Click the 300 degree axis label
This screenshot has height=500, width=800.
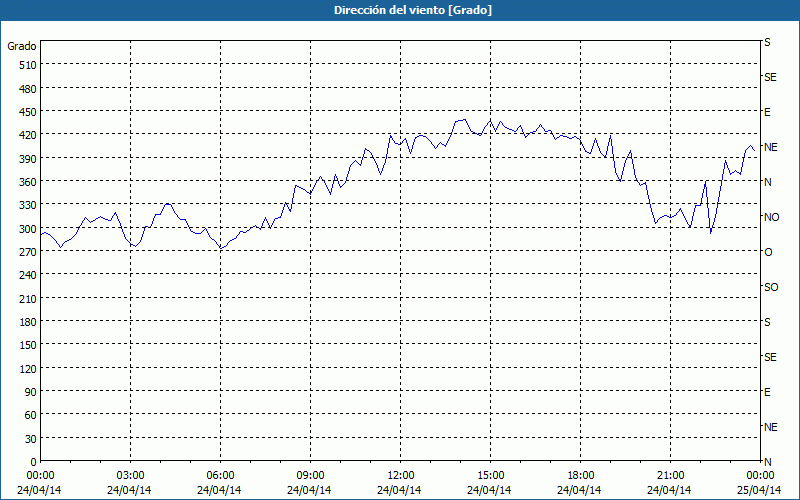coord(28,229)
